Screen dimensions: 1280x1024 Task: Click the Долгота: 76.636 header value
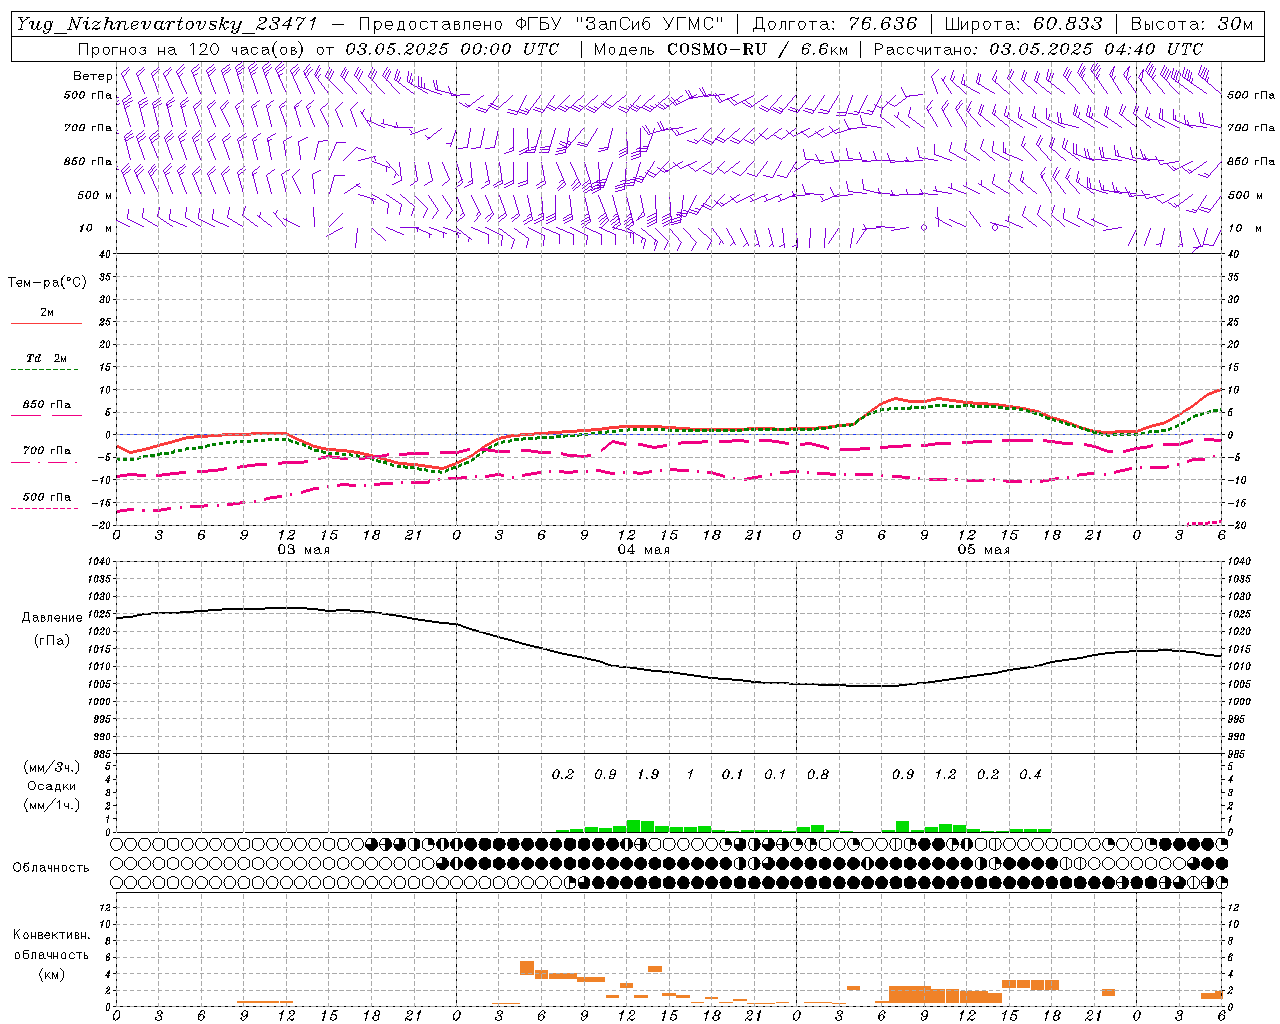click(x=835, y=24)
